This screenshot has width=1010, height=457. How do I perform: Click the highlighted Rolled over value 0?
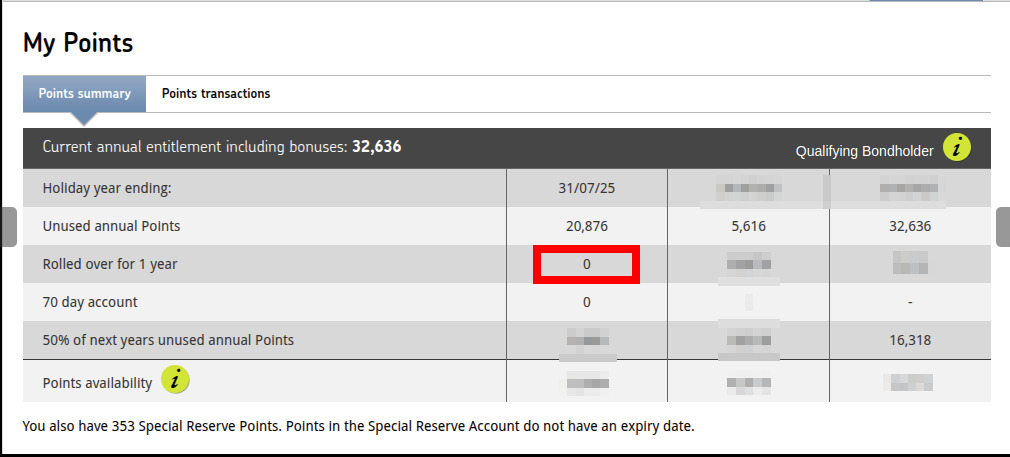point(587,264)
